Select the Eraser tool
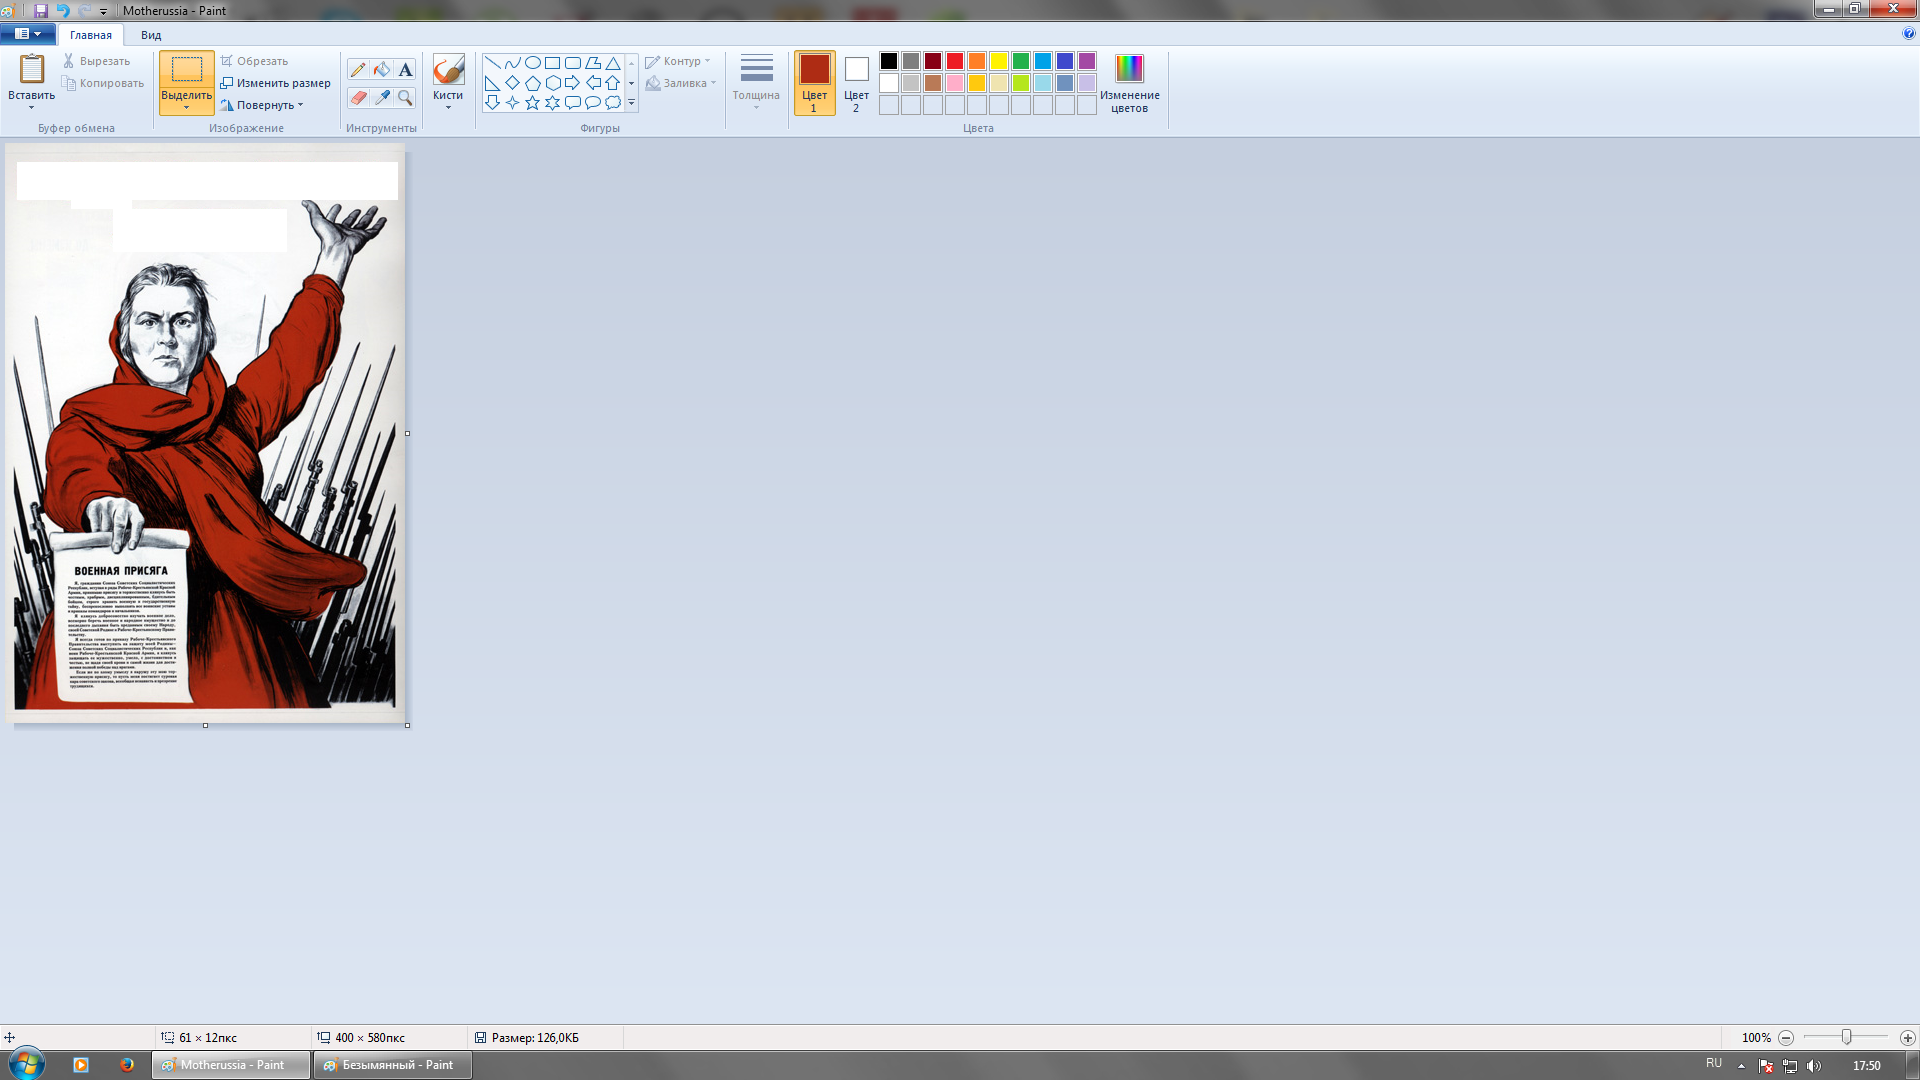Image resolution: width=1920 pixels, height=1080 pixels. point(358,97)
